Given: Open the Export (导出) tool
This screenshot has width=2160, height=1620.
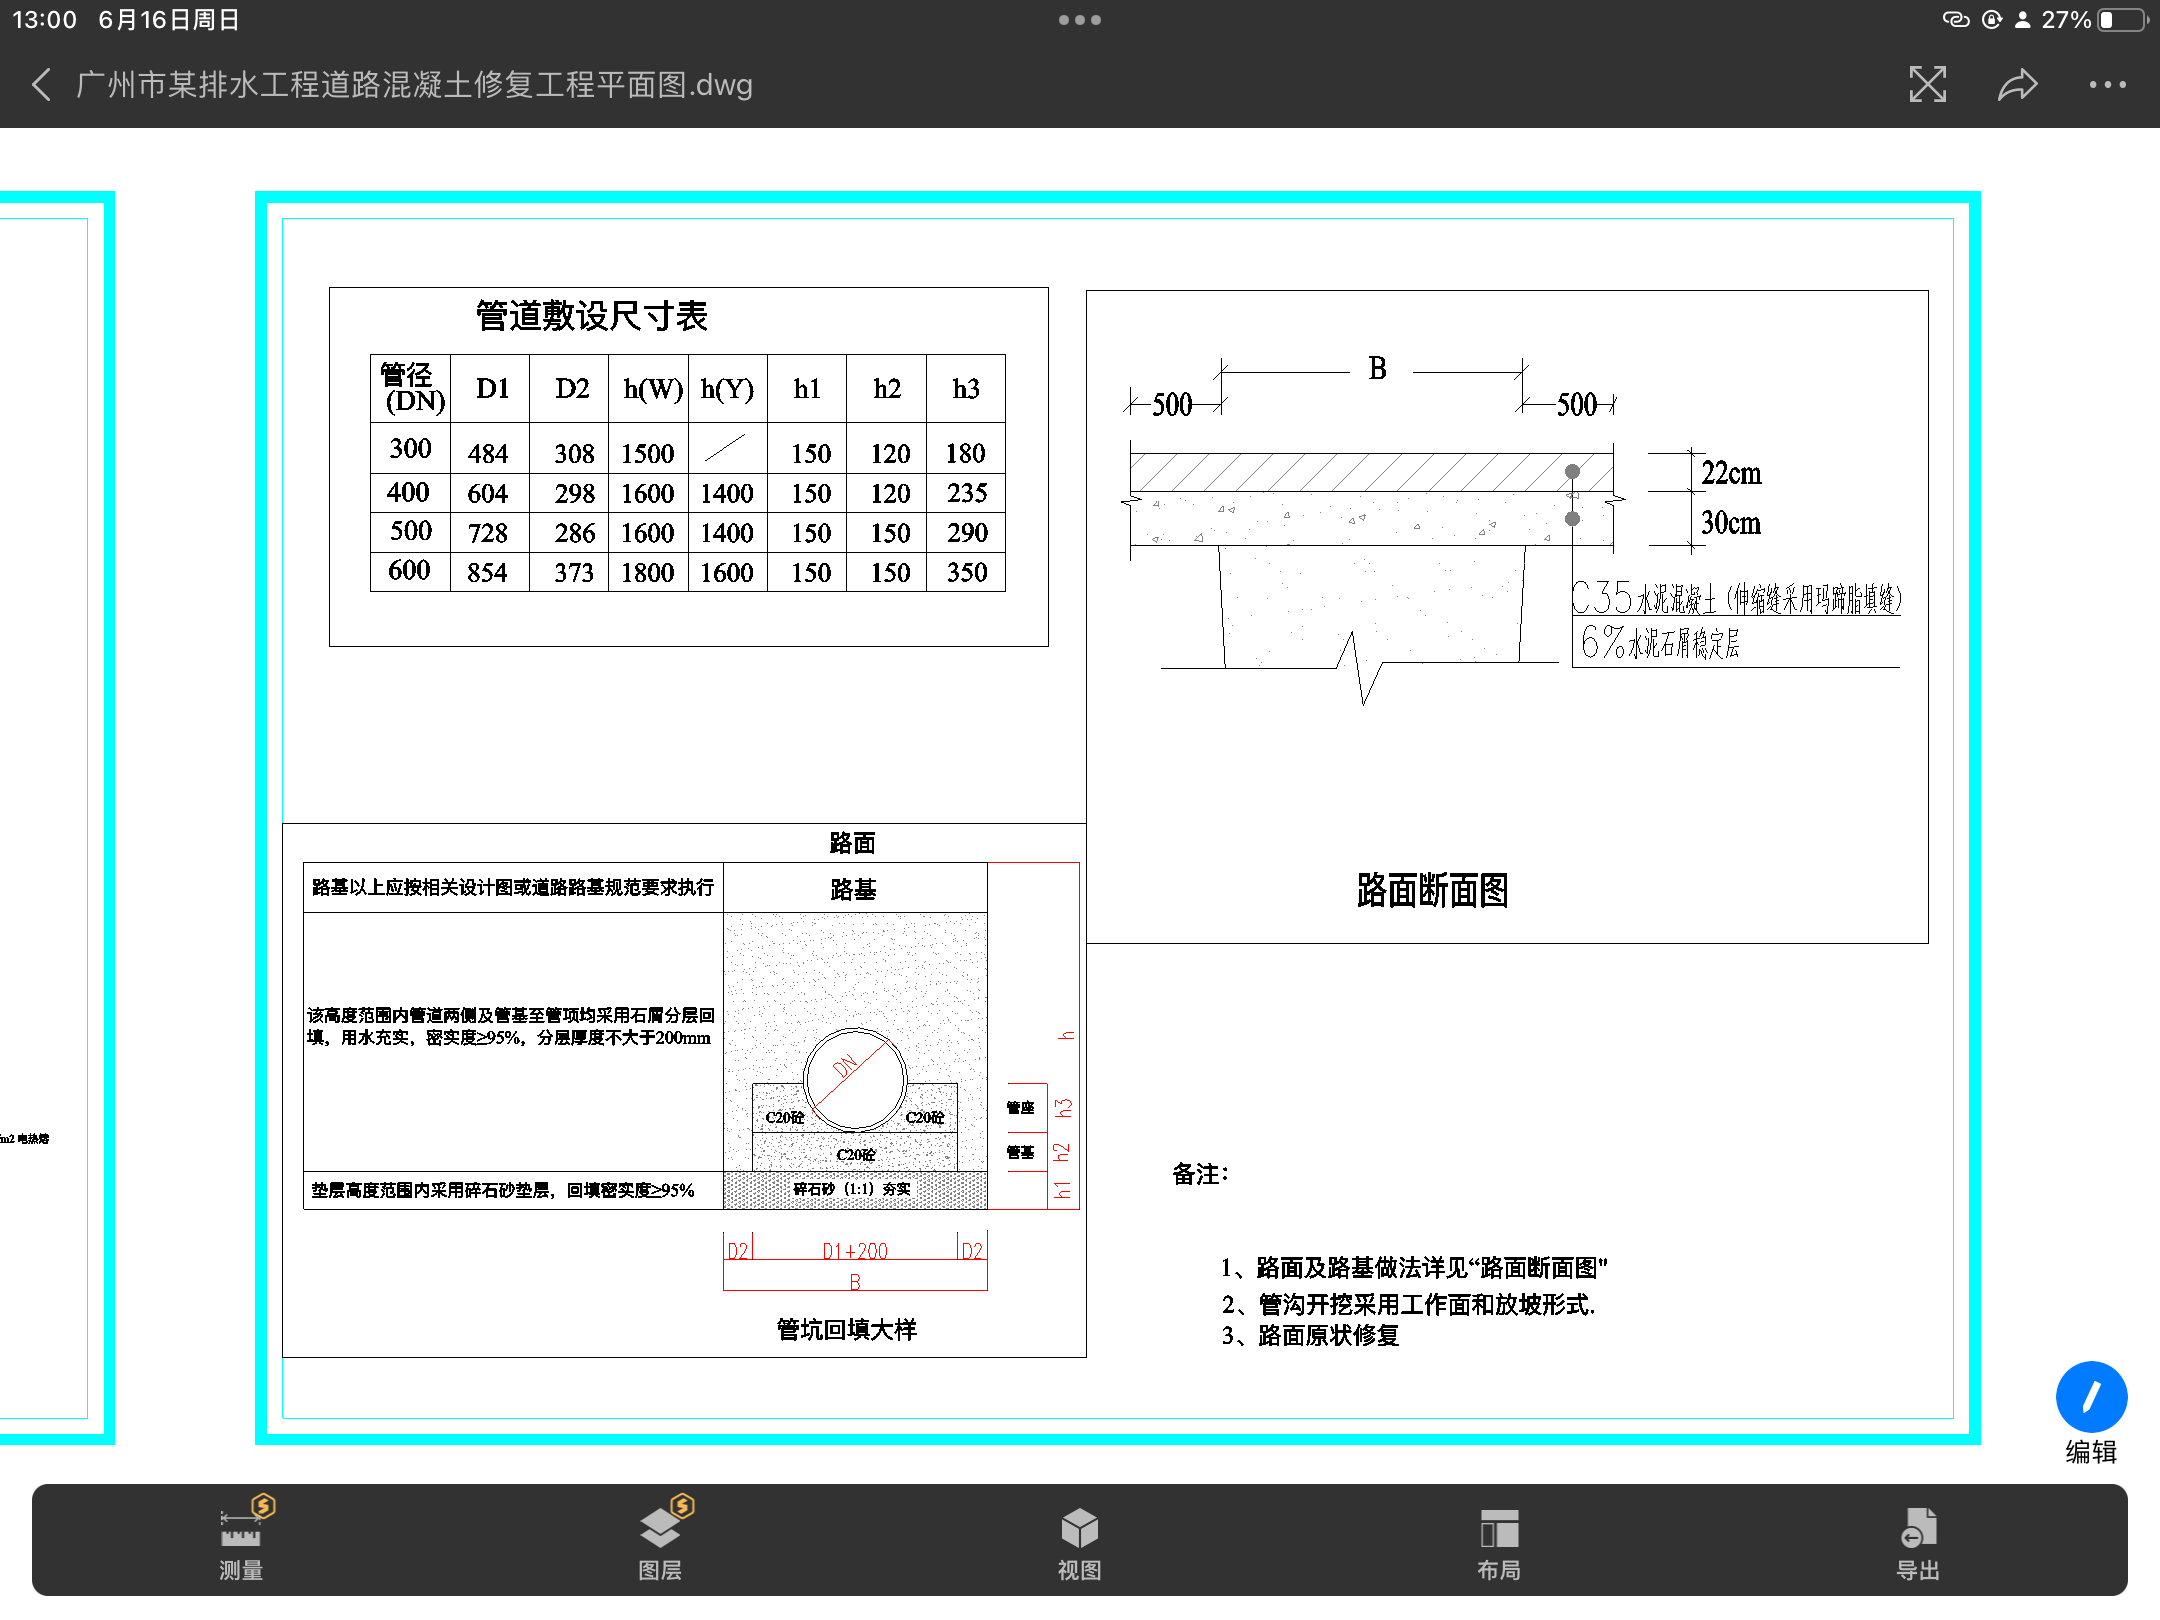Looking at the screenshot, I should click(x=1918, y=1544).
